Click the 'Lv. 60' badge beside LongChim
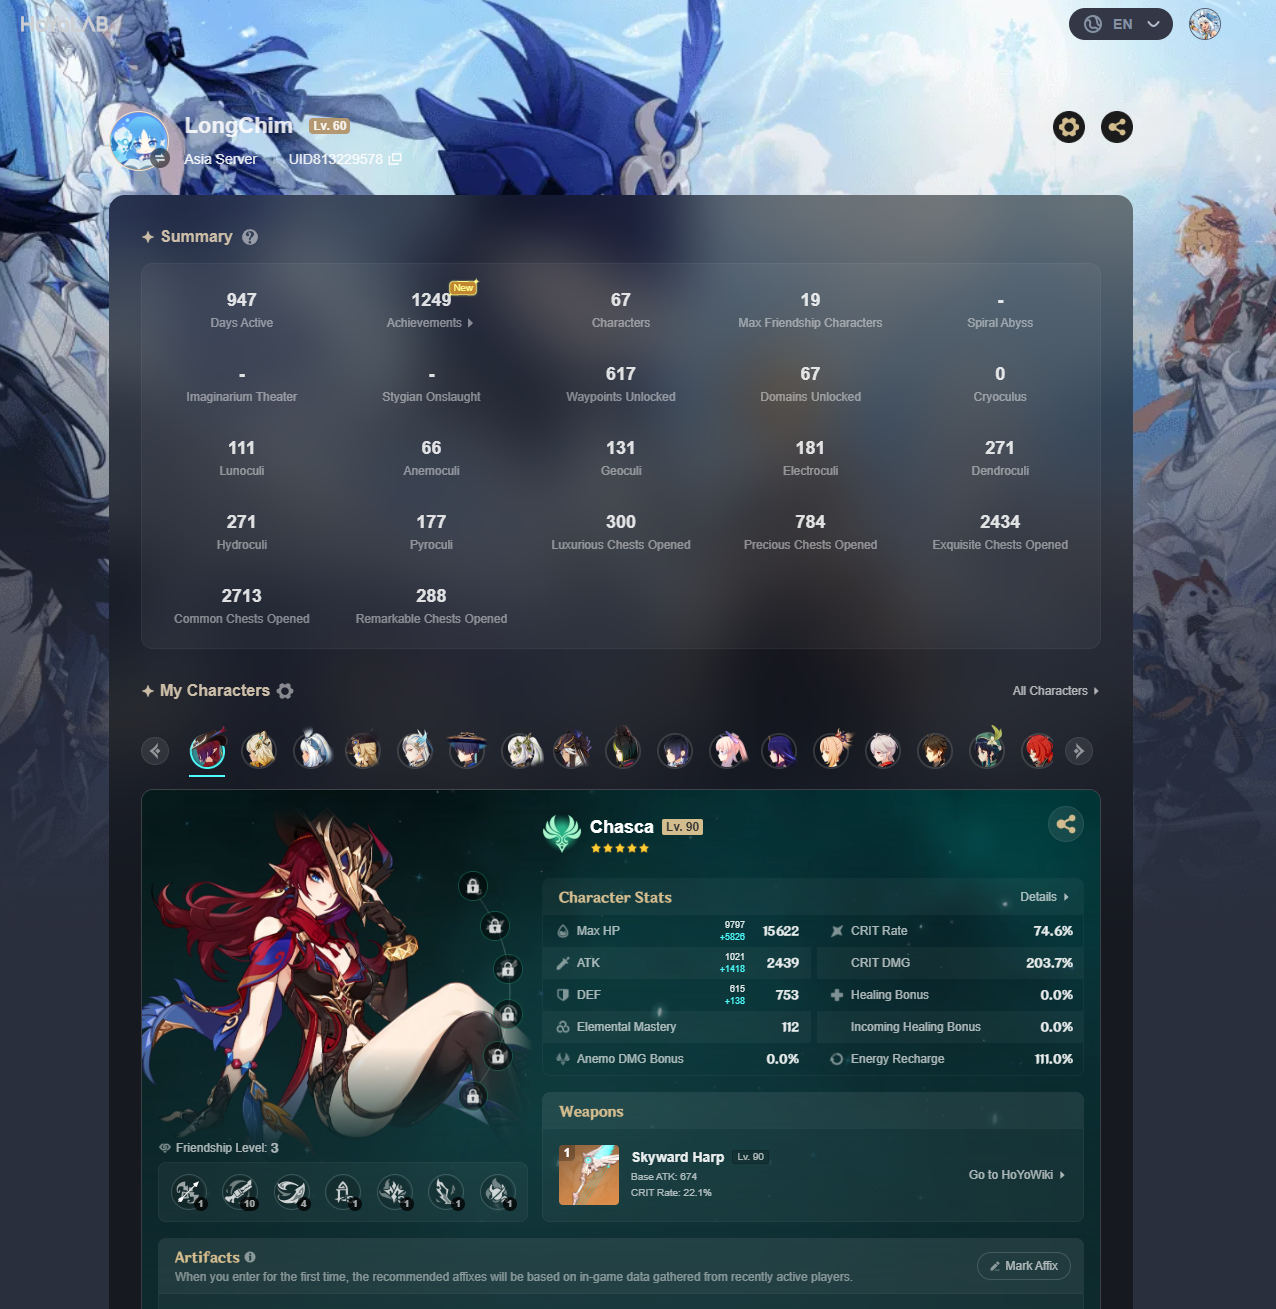This screenshot has height=1309, width=1276. [329, 126]
